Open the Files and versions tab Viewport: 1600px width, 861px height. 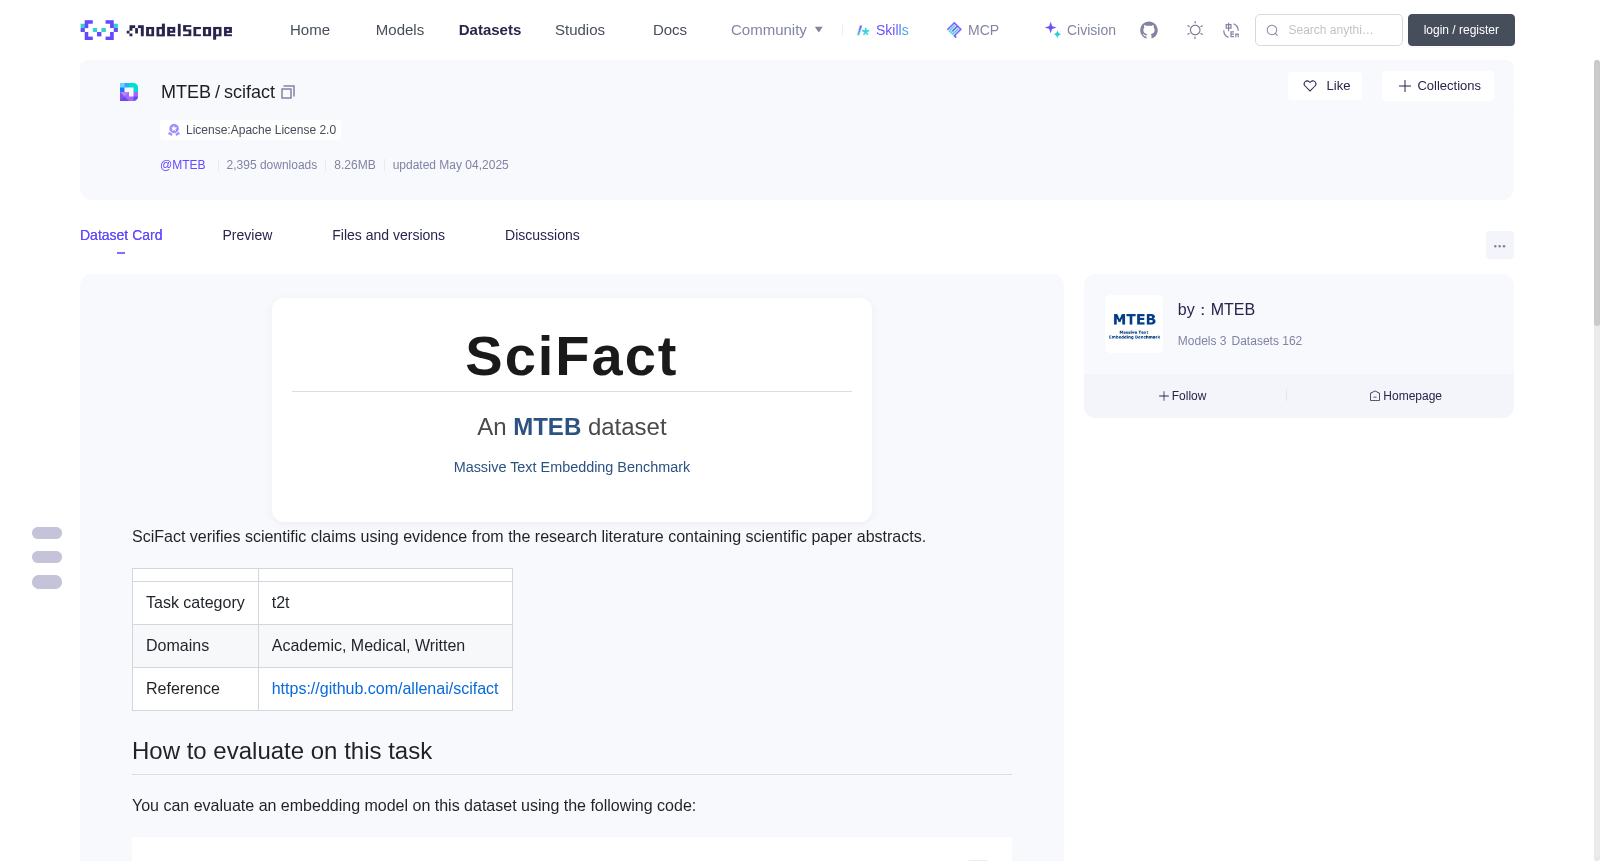click(388, 235)
